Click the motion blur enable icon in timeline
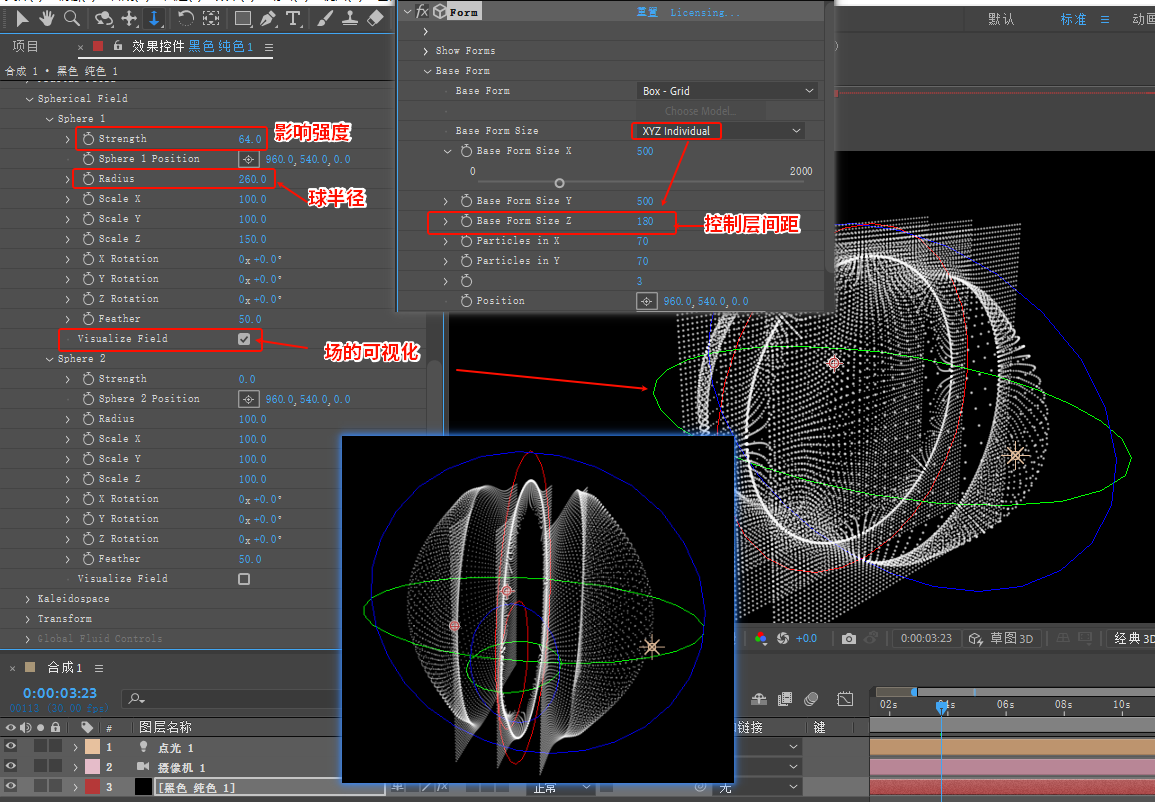Image resolution: width=1155 pixels, height=802 pixels. [811, 698]
